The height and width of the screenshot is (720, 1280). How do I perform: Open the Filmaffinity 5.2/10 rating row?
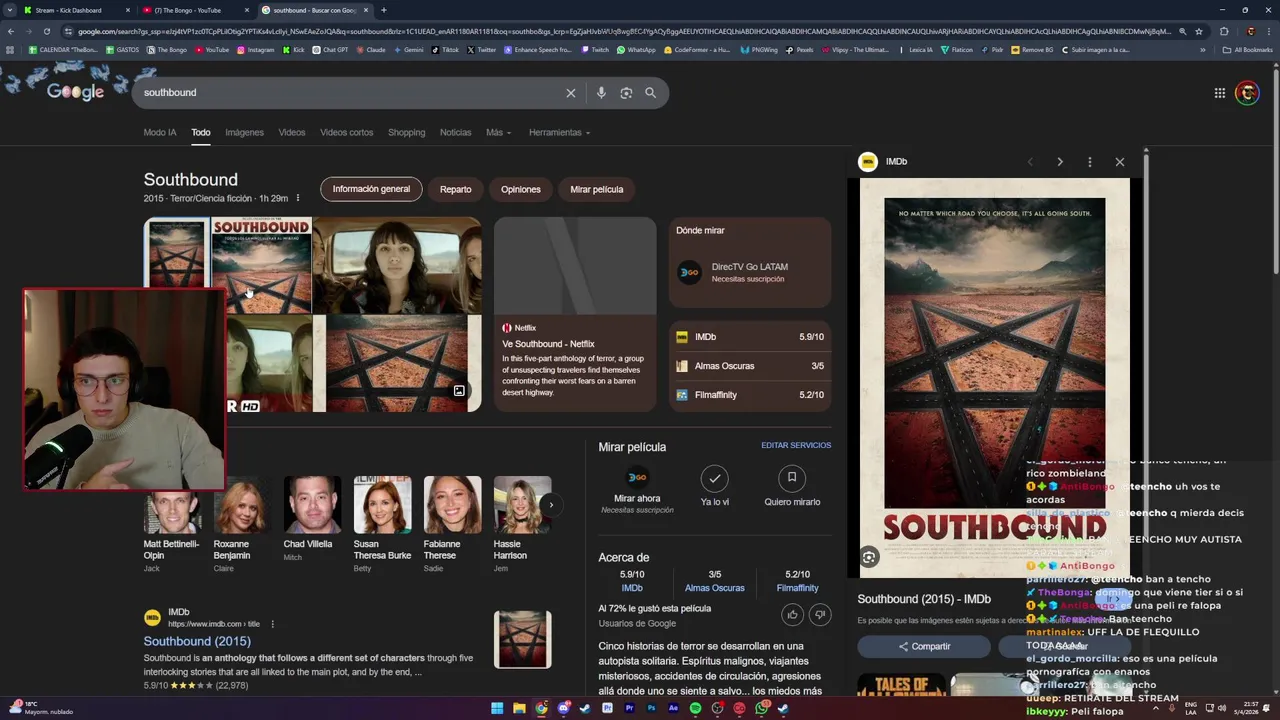click(x=750, y=395)
